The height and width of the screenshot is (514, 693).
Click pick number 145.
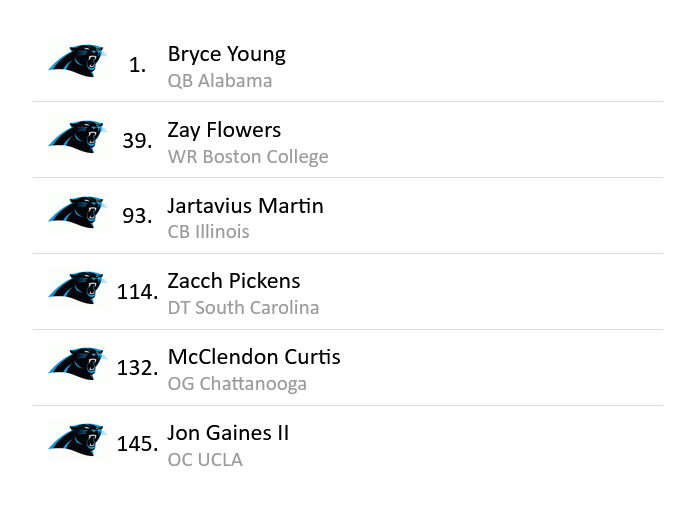click(x=137, y=444)
